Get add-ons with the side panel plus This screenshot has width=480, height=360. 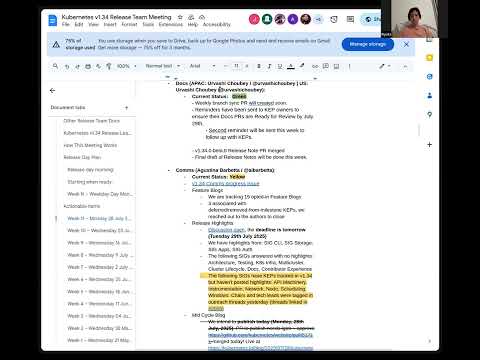[429, 144]
